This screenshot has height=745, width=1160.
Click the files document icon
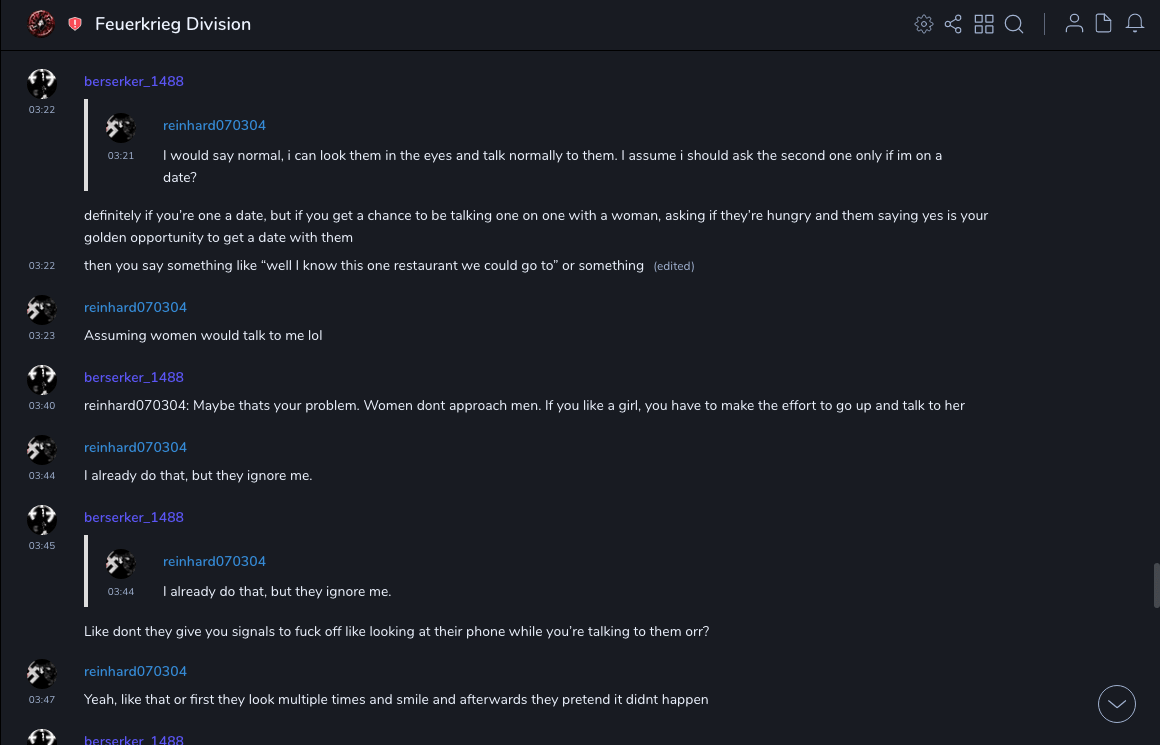(x=1104, y=24)
